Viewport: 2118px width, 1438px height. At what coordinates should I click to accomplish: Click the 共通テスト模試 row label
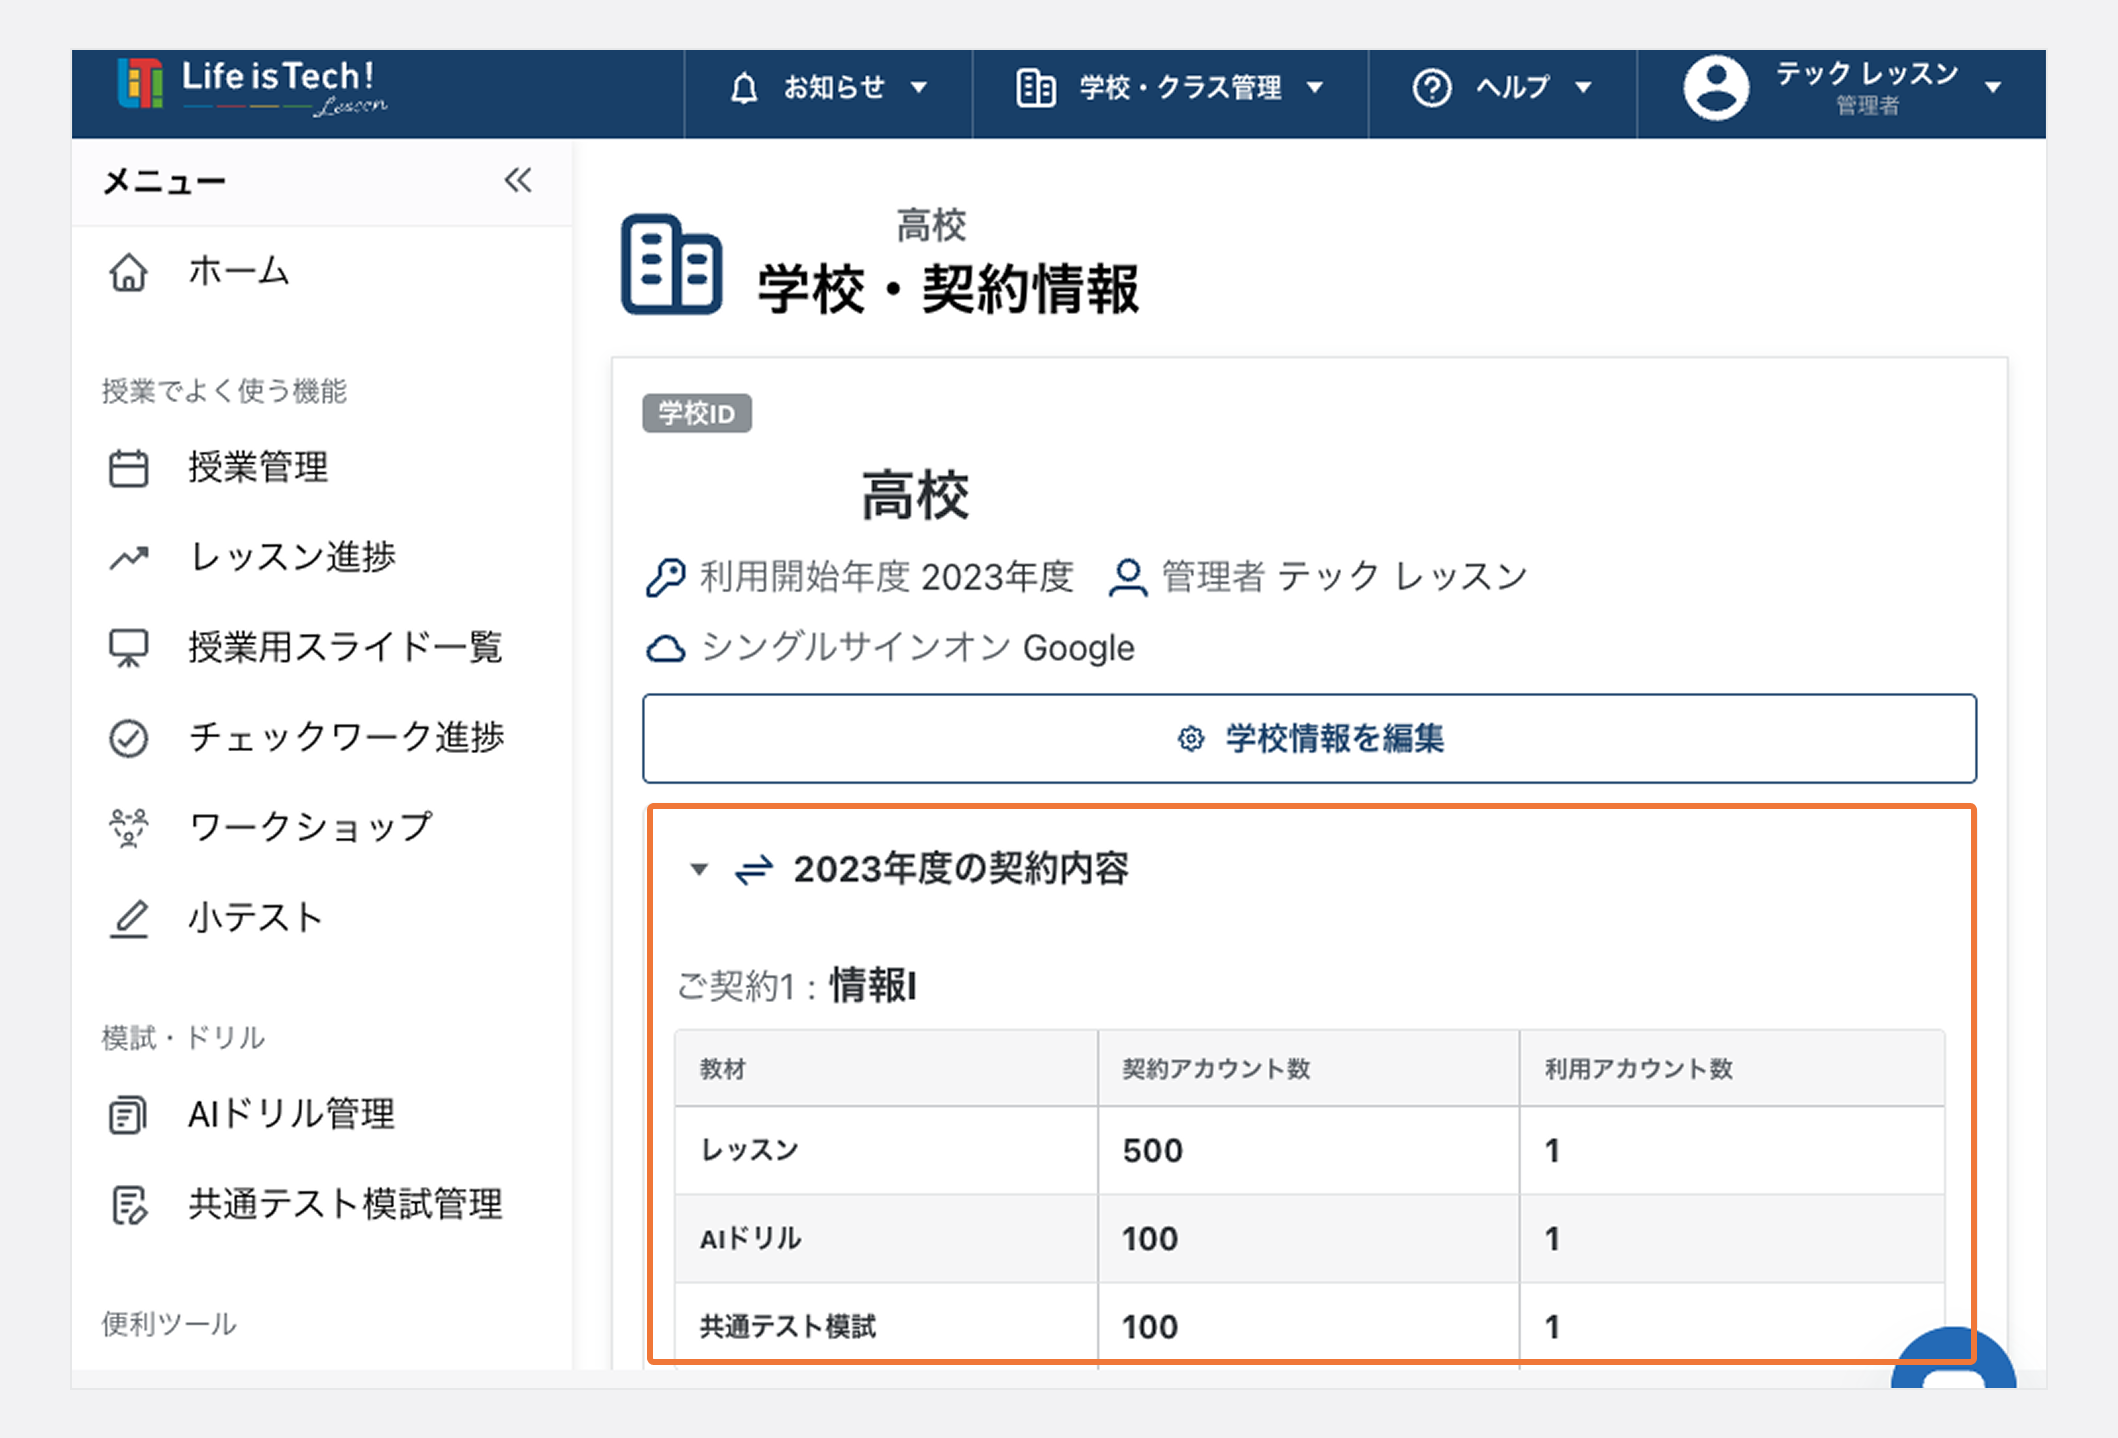788,1326
